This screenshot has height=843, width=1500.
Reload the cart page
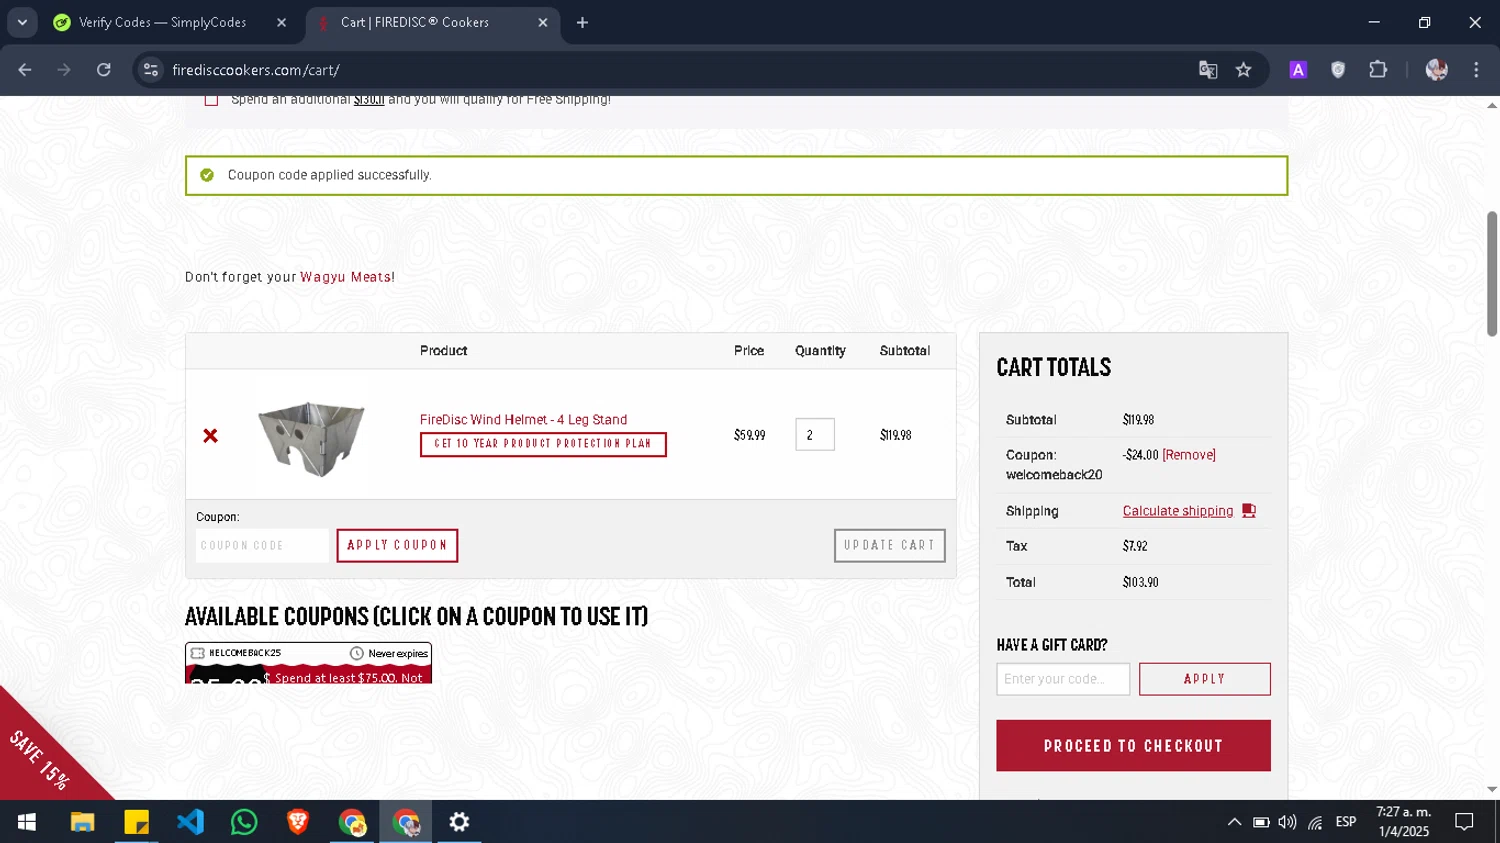pyautogui.click(x=104, y=70)
